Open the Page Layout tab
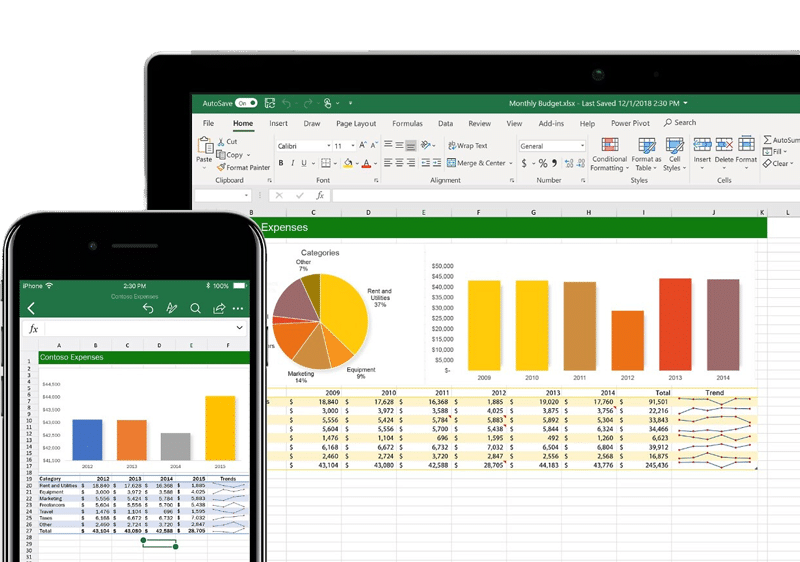The image size is (800, 562). [x=356, y=123]
